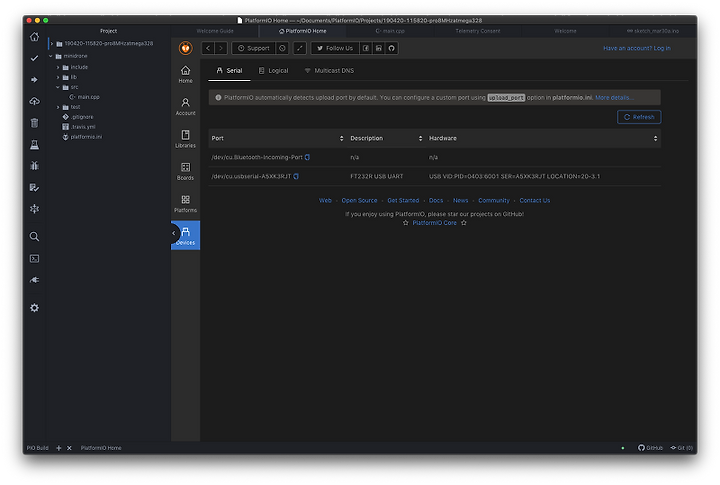
Task: Collapse the src folder
Action: [58, 87]
